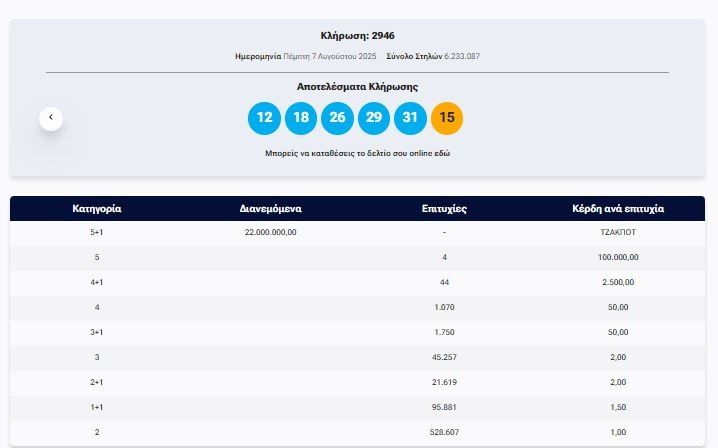Click the 'Κατηγορία' column header
This screenshot has height=448, width=718.
[x=97, y=209]
